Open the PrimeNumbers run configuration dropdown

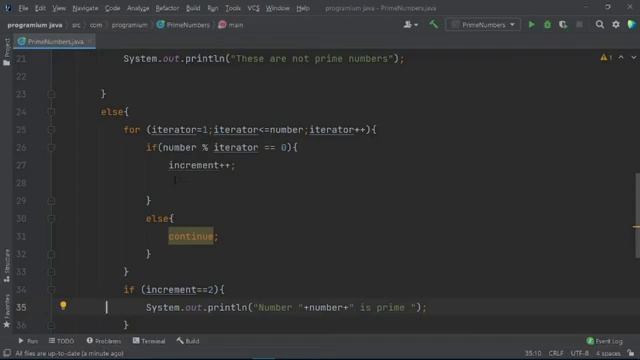click(x=483, y=25)
